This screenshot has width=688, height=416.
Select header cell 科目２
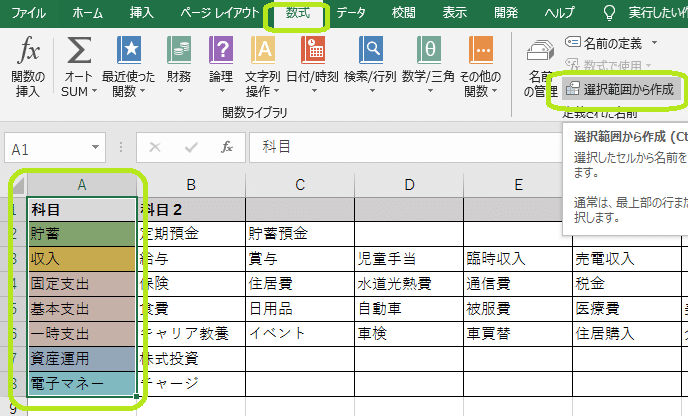coord(191,209)
